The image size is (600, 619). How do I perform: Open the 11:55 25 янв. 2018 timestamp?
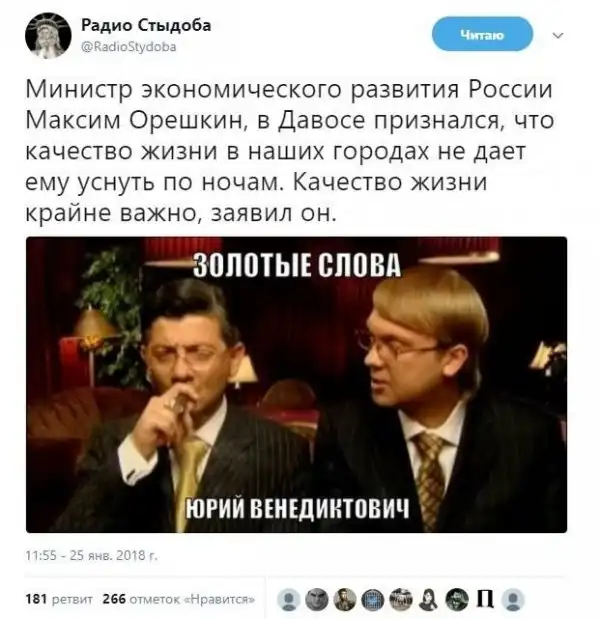(x=92, y=555)
